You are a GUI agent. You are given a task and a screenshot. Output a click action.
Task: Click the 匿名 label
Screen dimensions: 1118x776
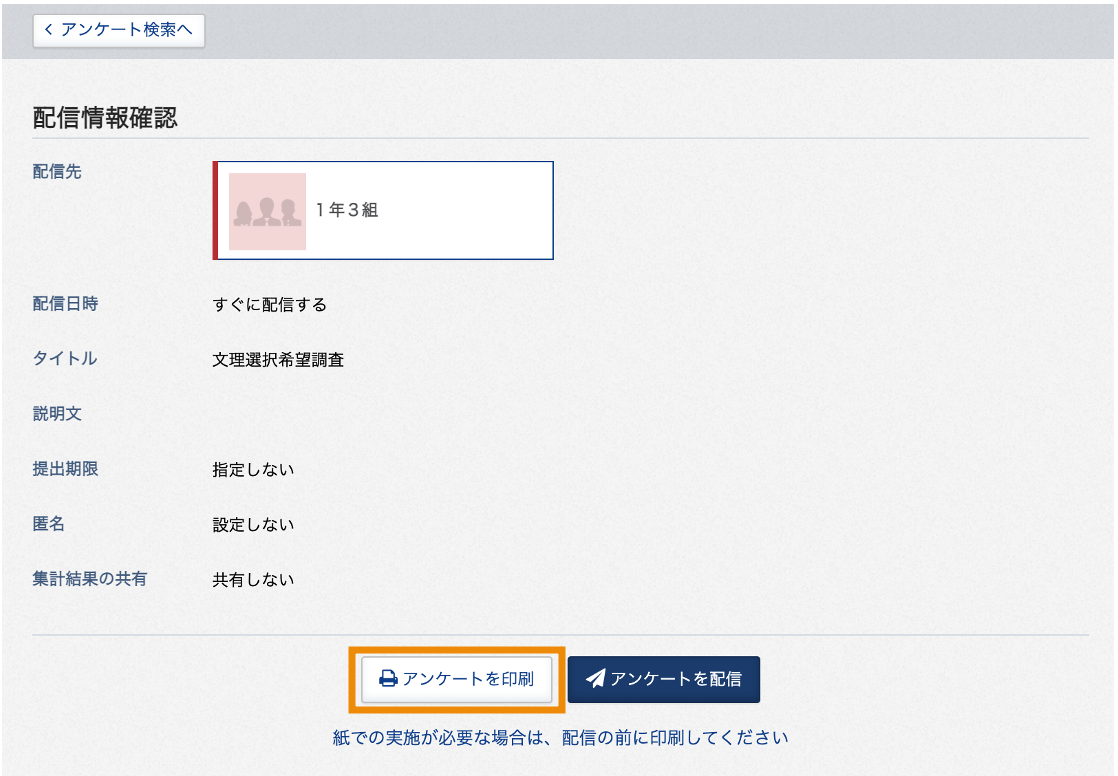(48, 524)
